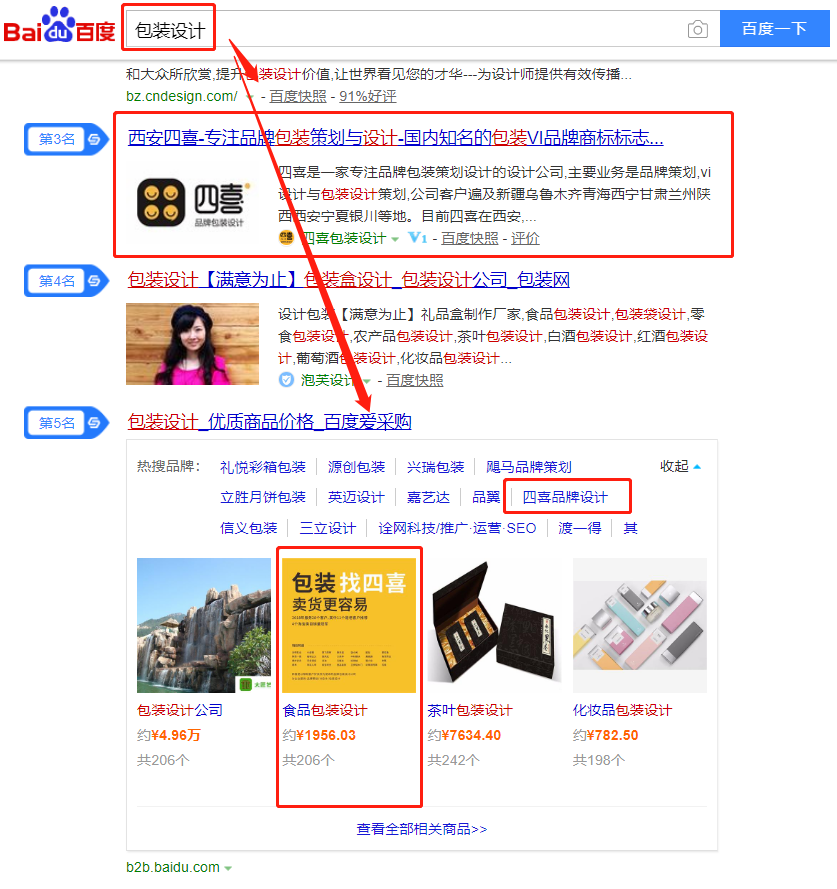837x889 pixels.
Task: Open 包装设计【满意为止】 result title
Action: (x=349, y=280)
